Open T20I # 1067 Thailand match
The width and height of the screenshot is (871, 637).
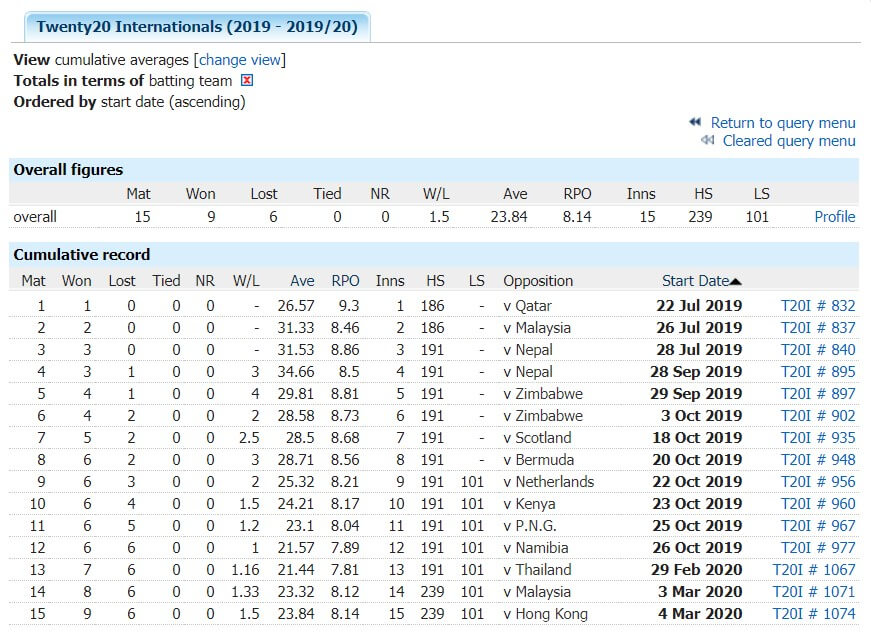point(814,570)
